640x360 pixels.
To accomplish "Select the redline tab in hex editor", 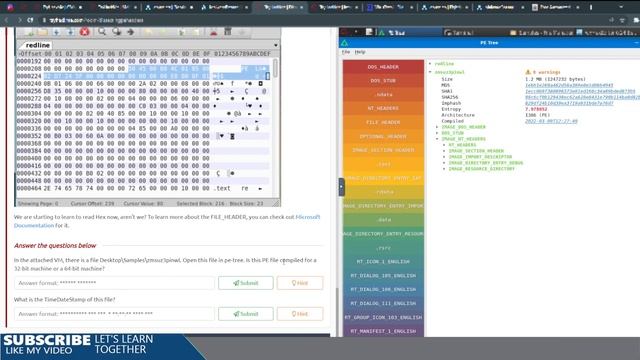I will tap(37, 45).
